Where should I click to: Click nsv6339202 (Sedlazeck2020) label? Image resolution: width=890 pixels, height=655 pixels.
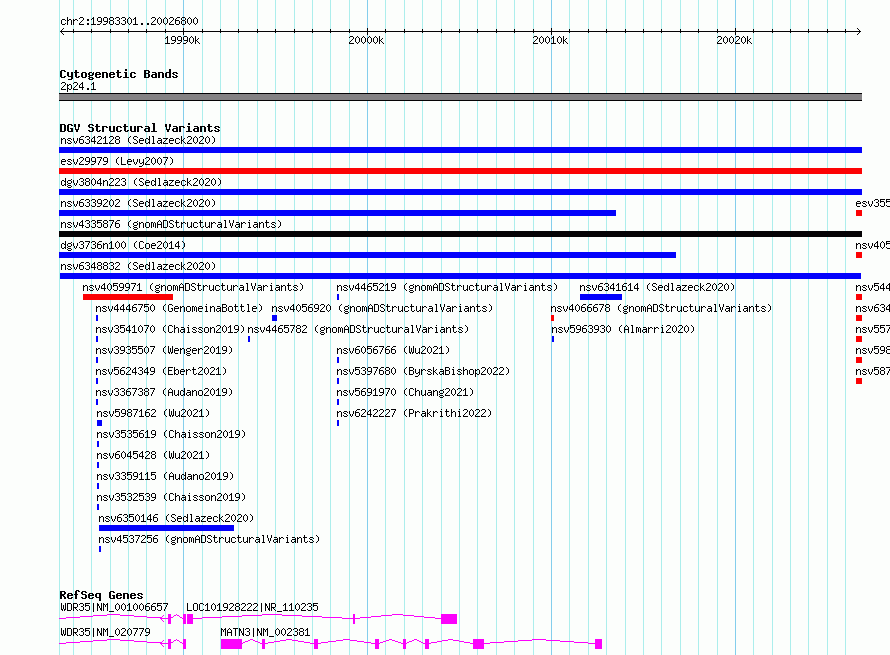[138, 203]
